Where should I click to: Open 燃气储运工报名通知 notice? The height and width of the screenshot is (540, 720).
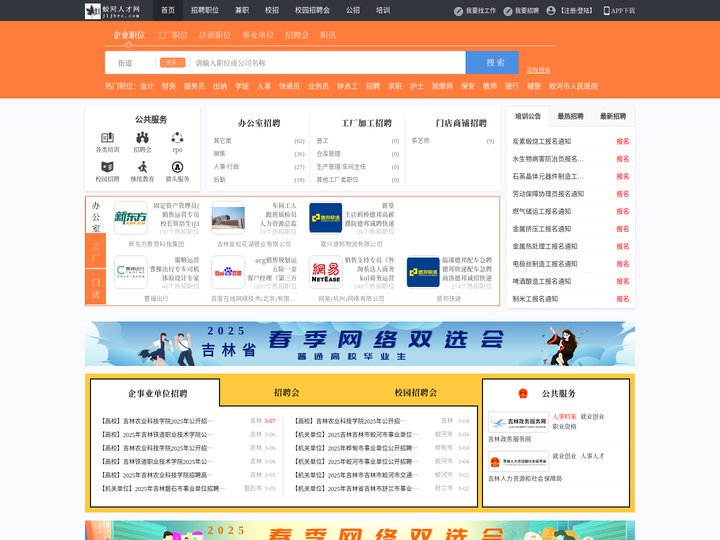(x=542, y=211)
